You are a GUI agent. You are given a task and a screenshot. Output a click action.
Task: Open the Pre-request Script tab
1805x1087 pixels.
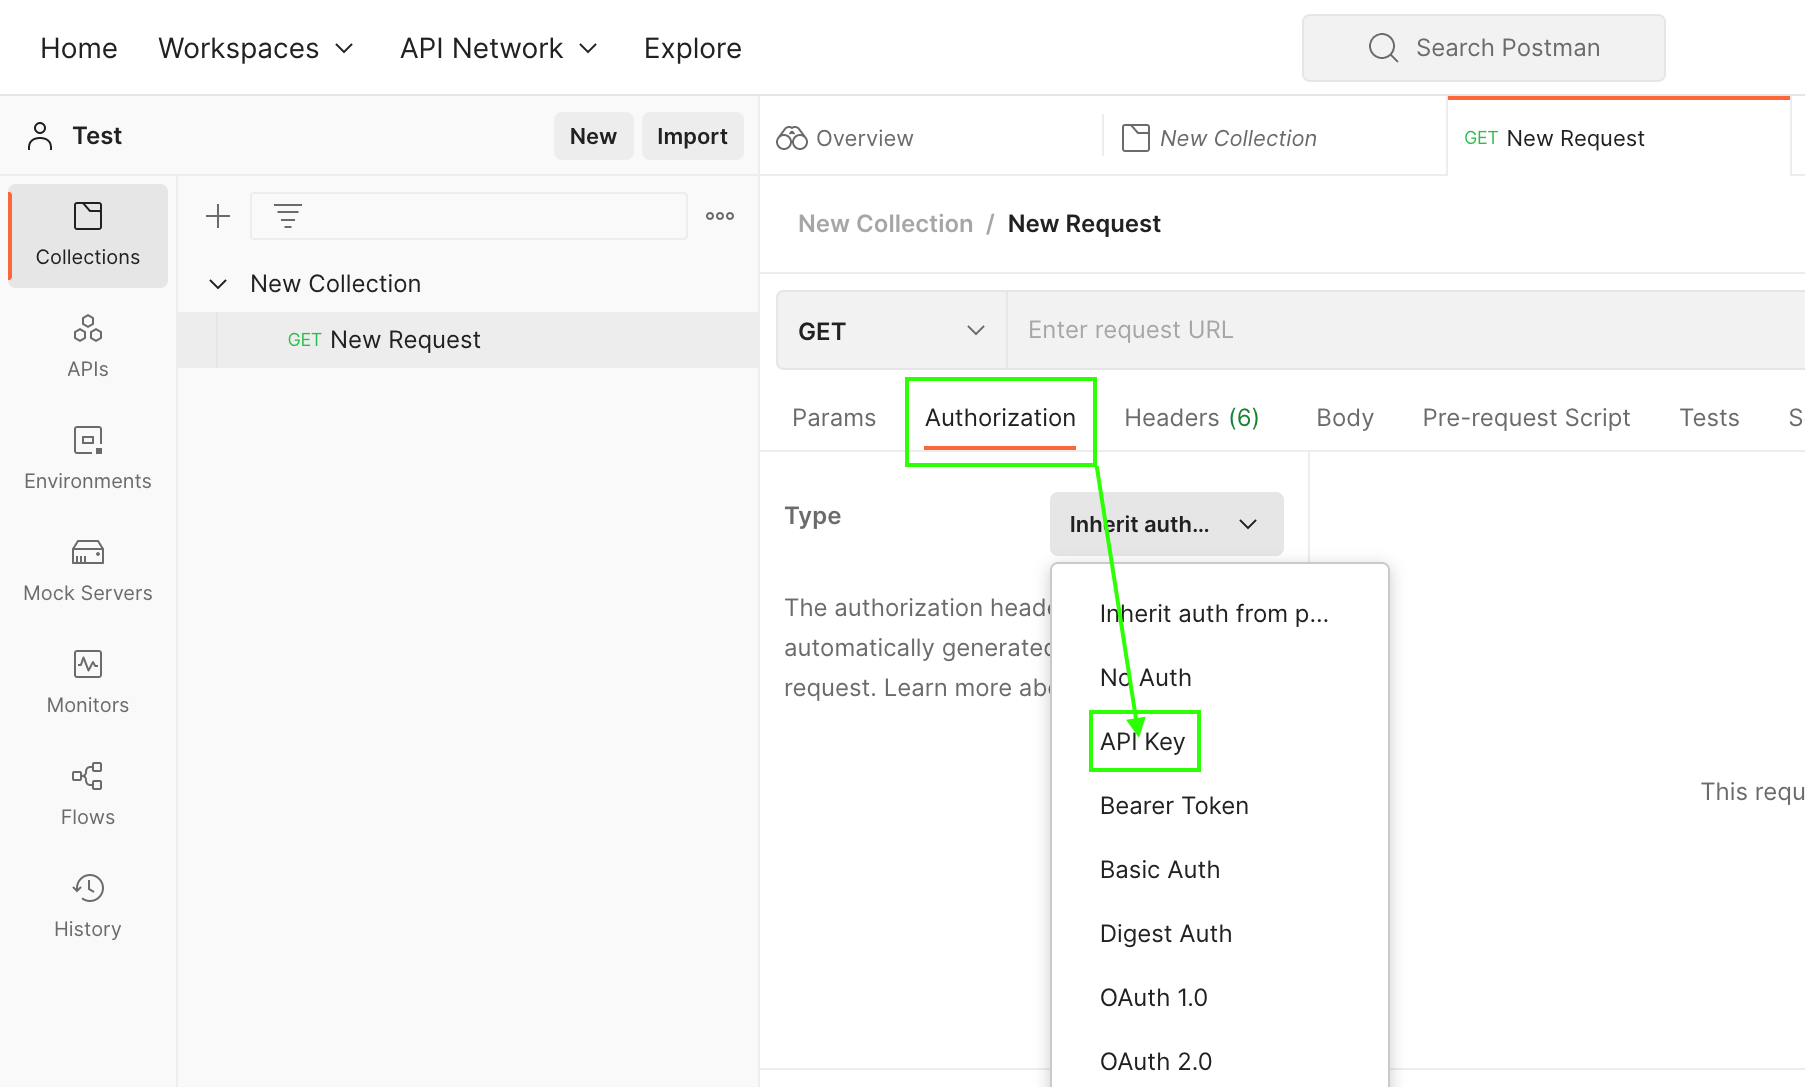pos(1526,418)
